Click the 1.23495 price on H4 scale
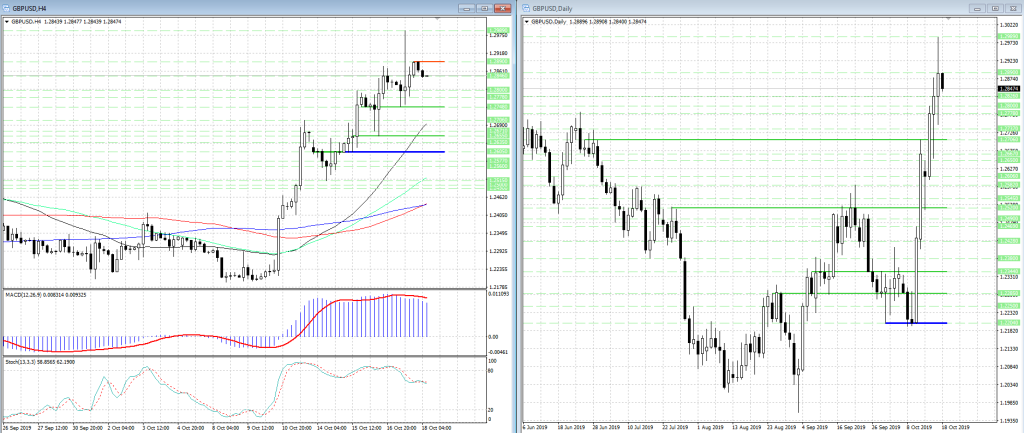Screen dimensions: 1024x433 (x=498, y=233)
